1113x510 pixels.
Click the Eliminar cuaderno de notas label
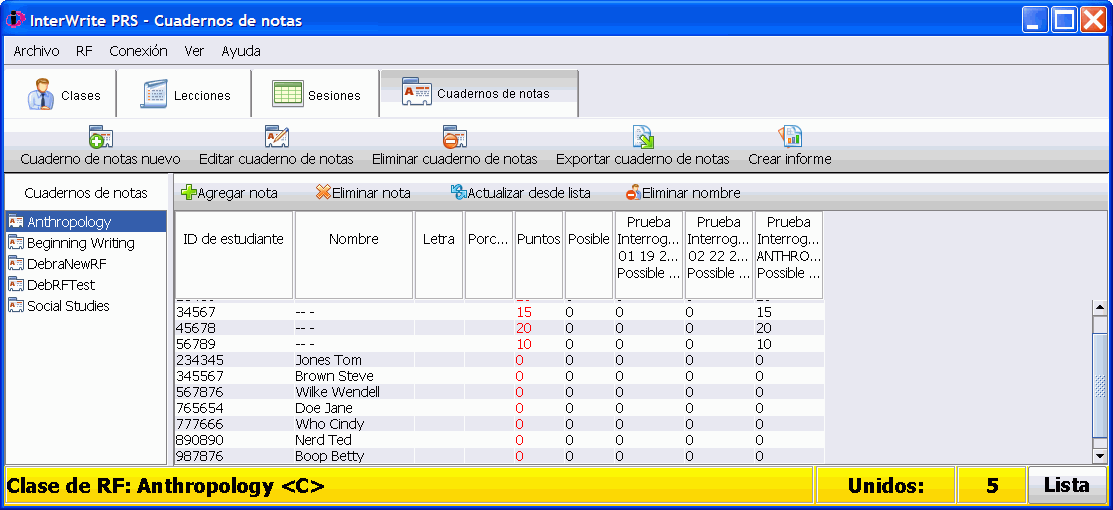click(454, 159)
